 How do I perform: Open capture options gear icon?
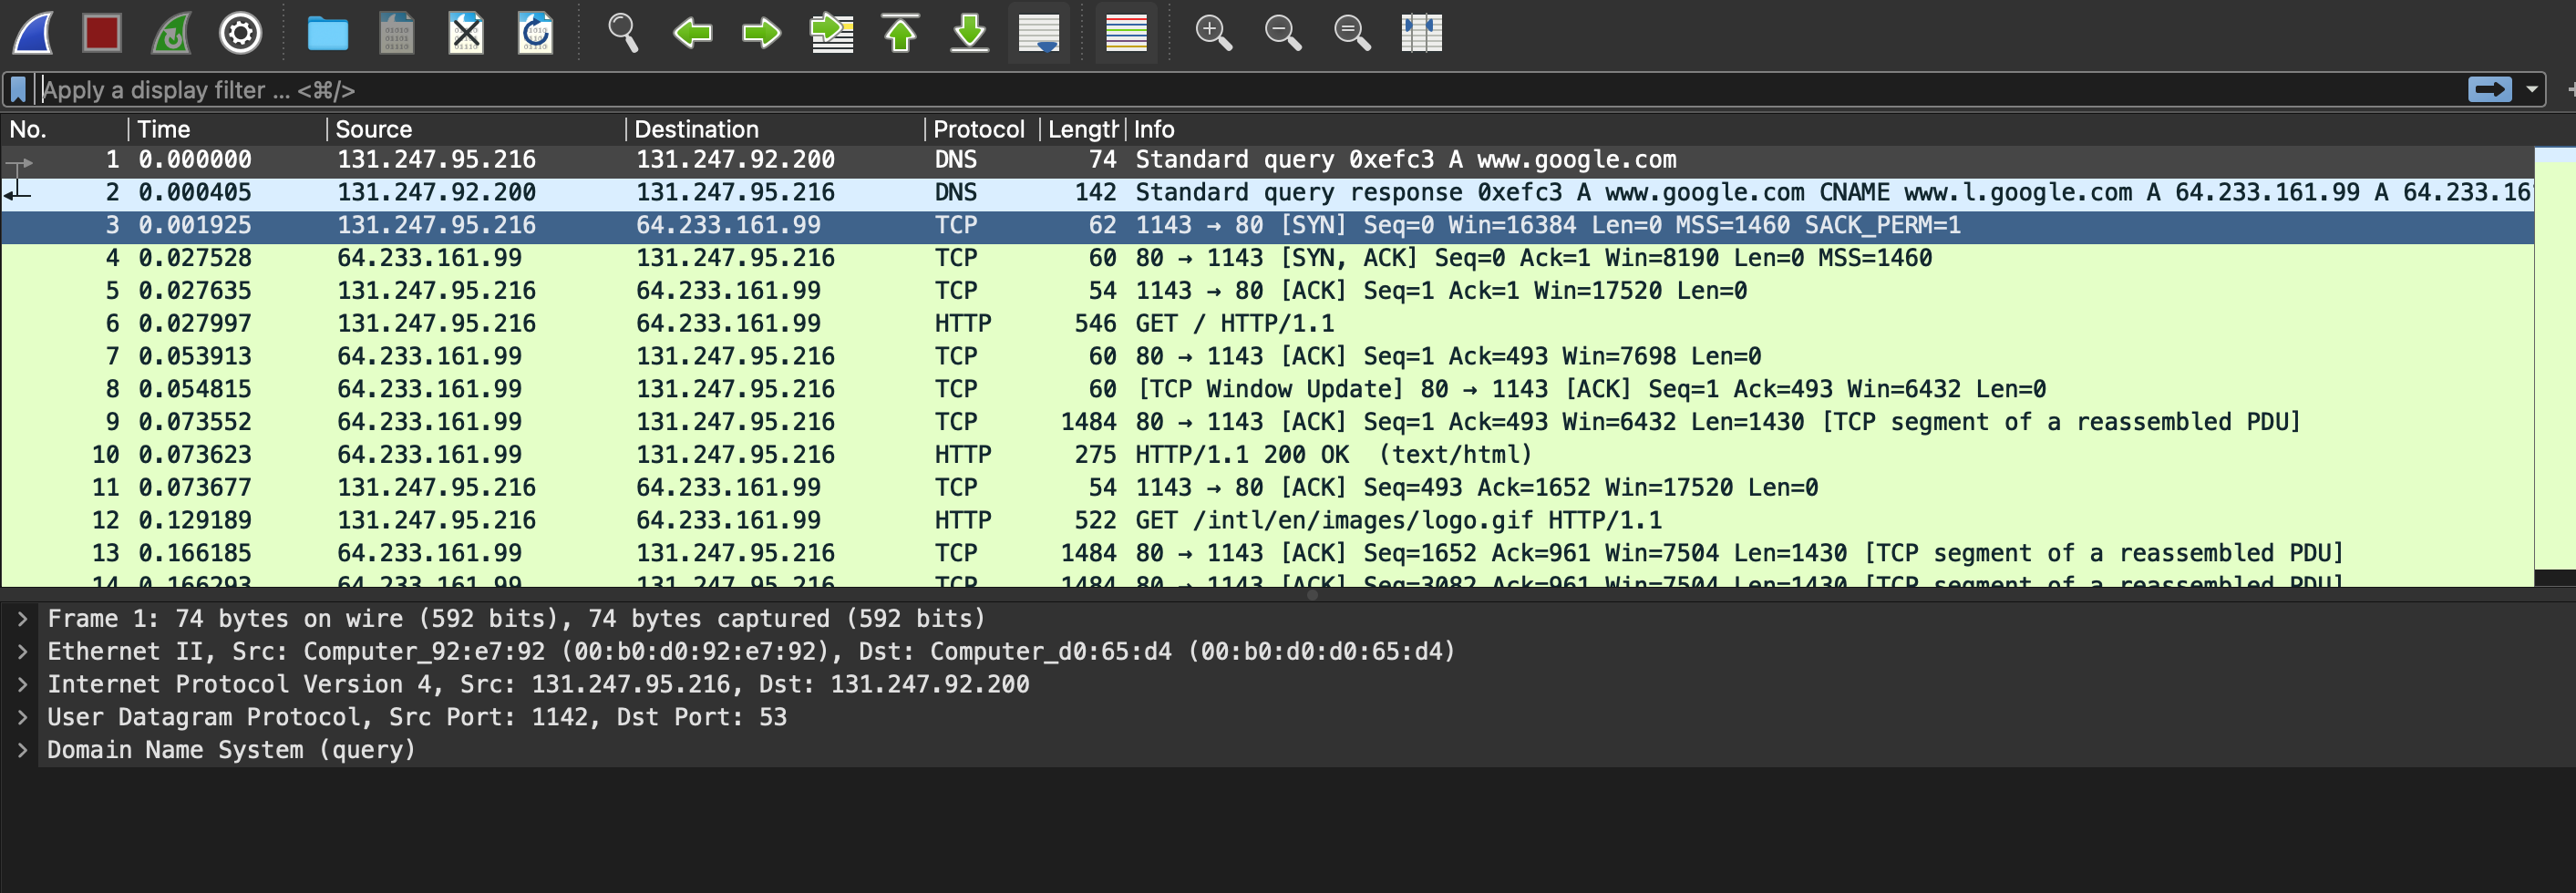240,33
